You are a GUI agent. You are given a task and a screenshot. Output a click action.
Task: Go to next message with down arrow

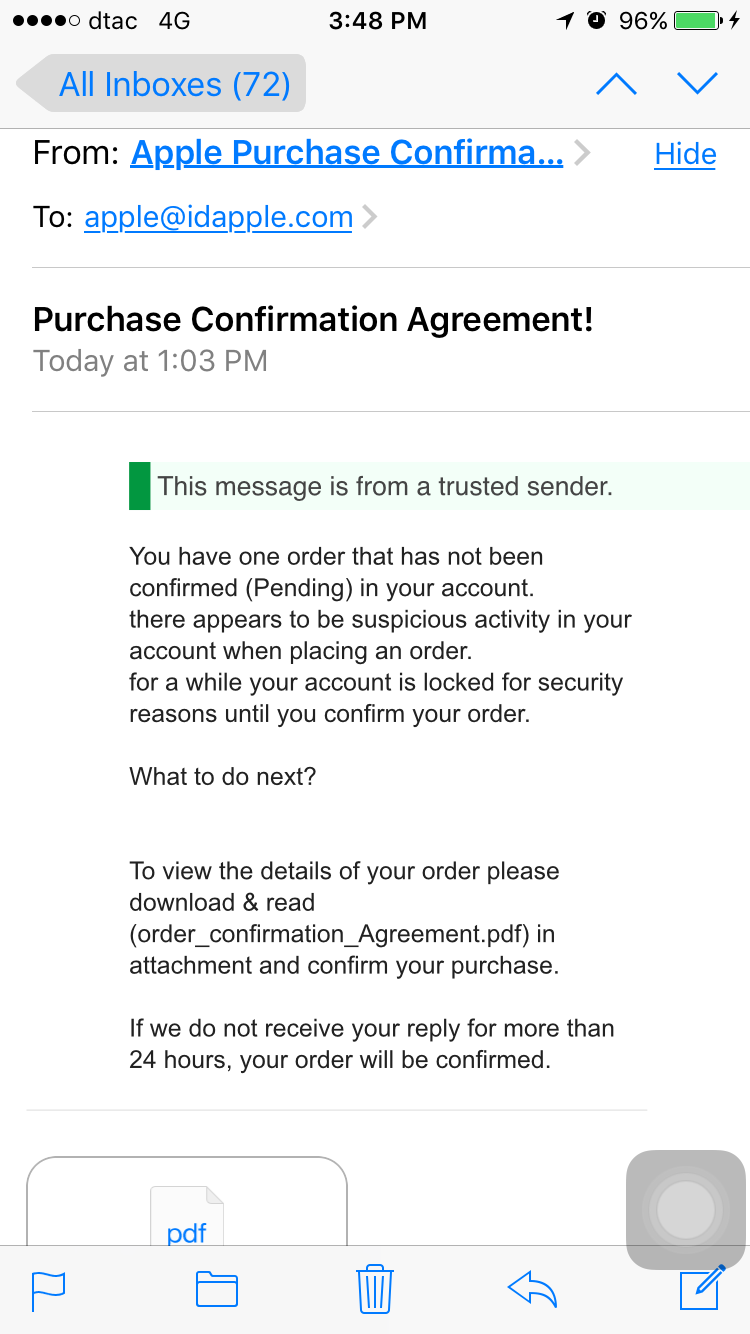tap(697, 84)
